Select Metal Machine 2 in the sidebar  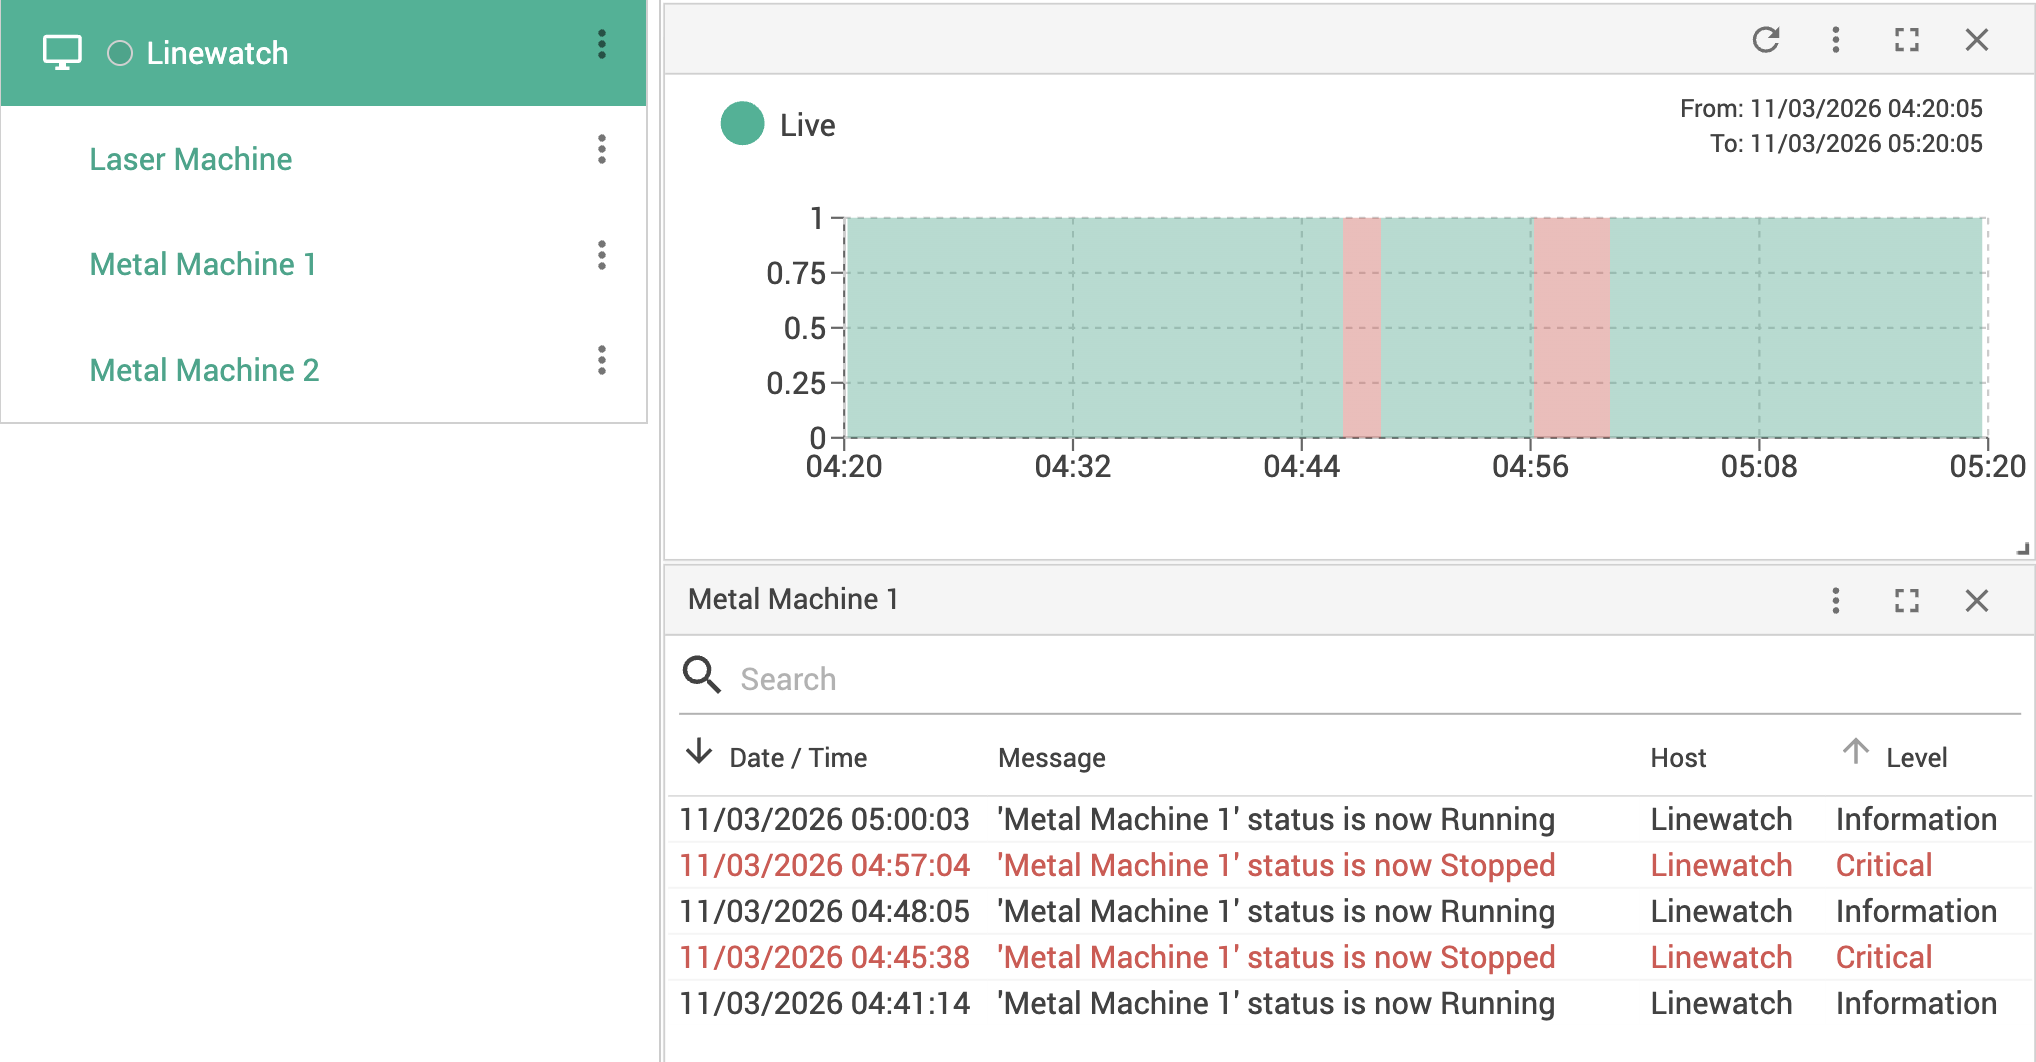pyautogui.click(x=204, y=370)
